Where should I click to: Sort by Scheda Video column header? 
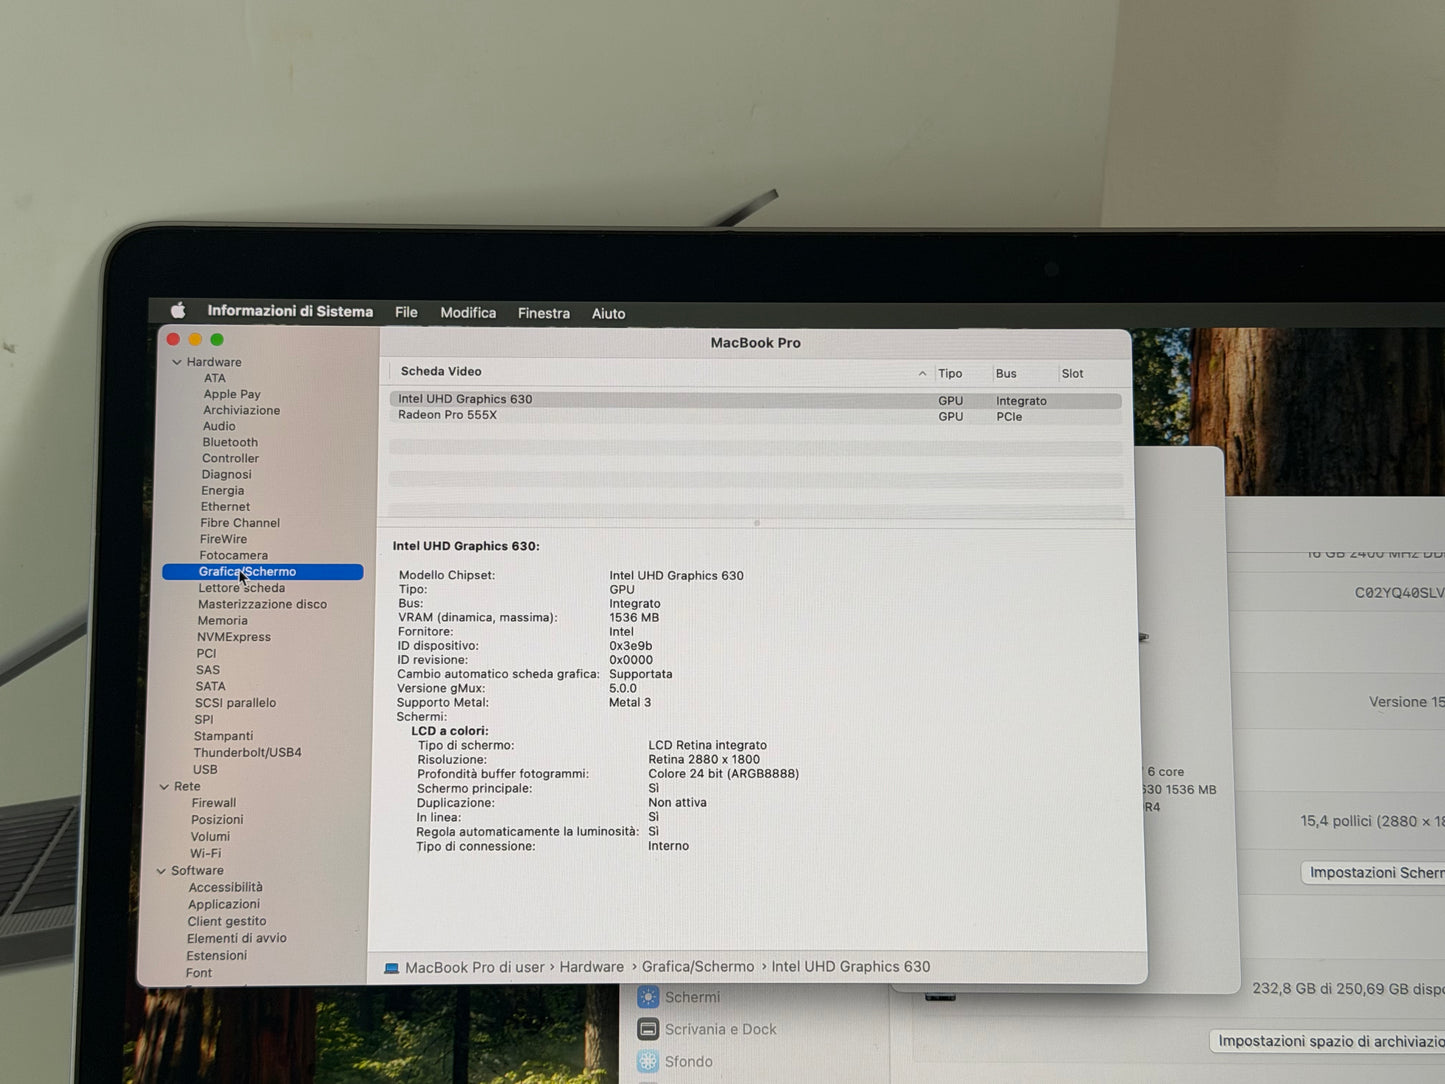[441, 371]
